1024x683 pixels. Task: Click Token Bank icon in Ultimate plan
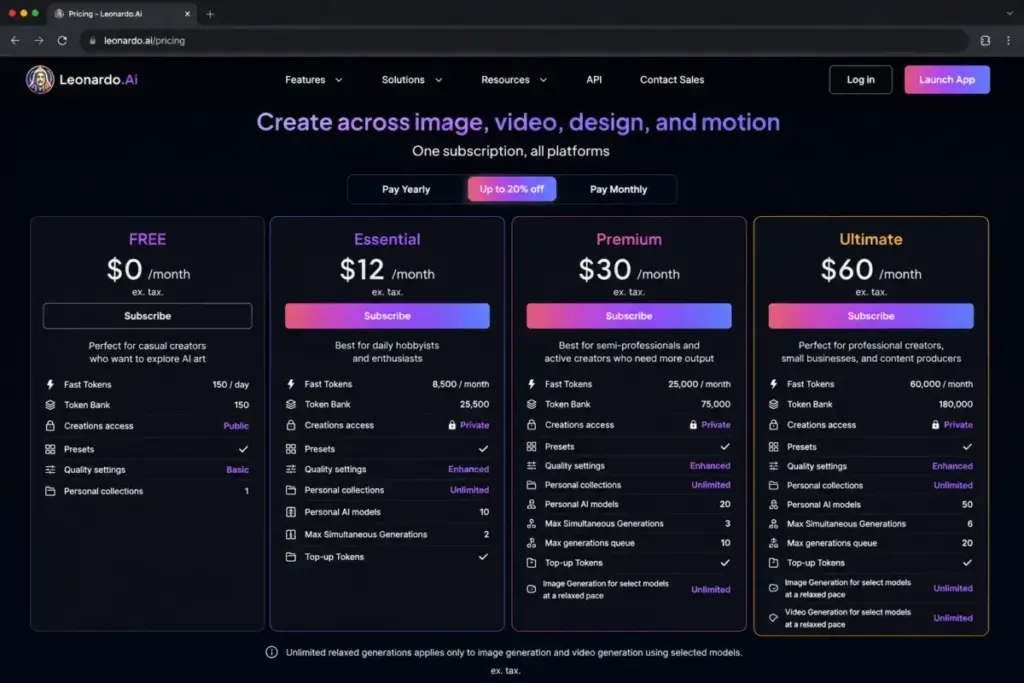tap(773, 404)
